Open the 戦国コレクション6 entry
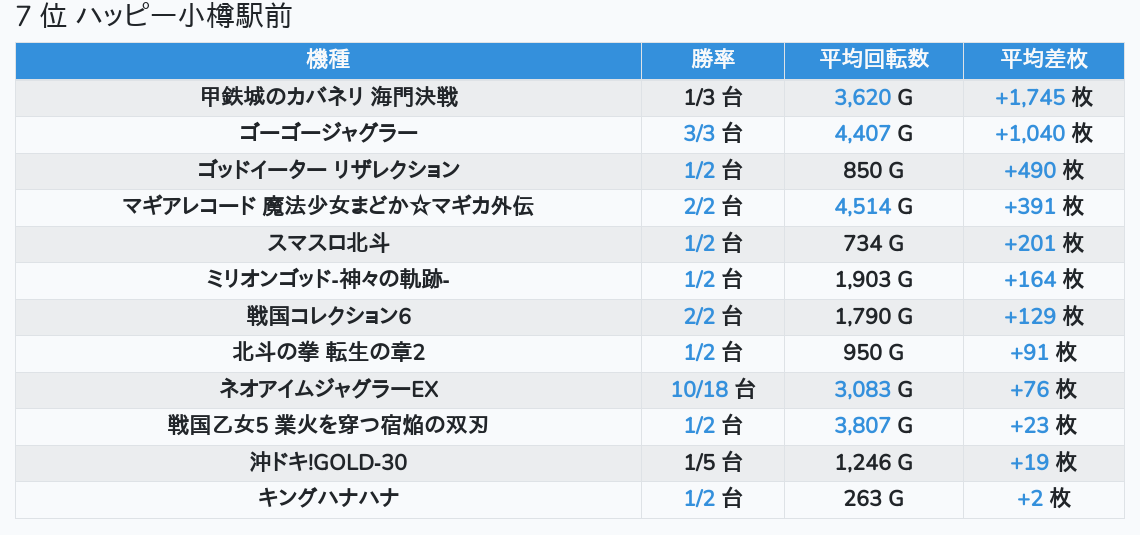This screenshot has width=1140, height=535. click(329, 317)
